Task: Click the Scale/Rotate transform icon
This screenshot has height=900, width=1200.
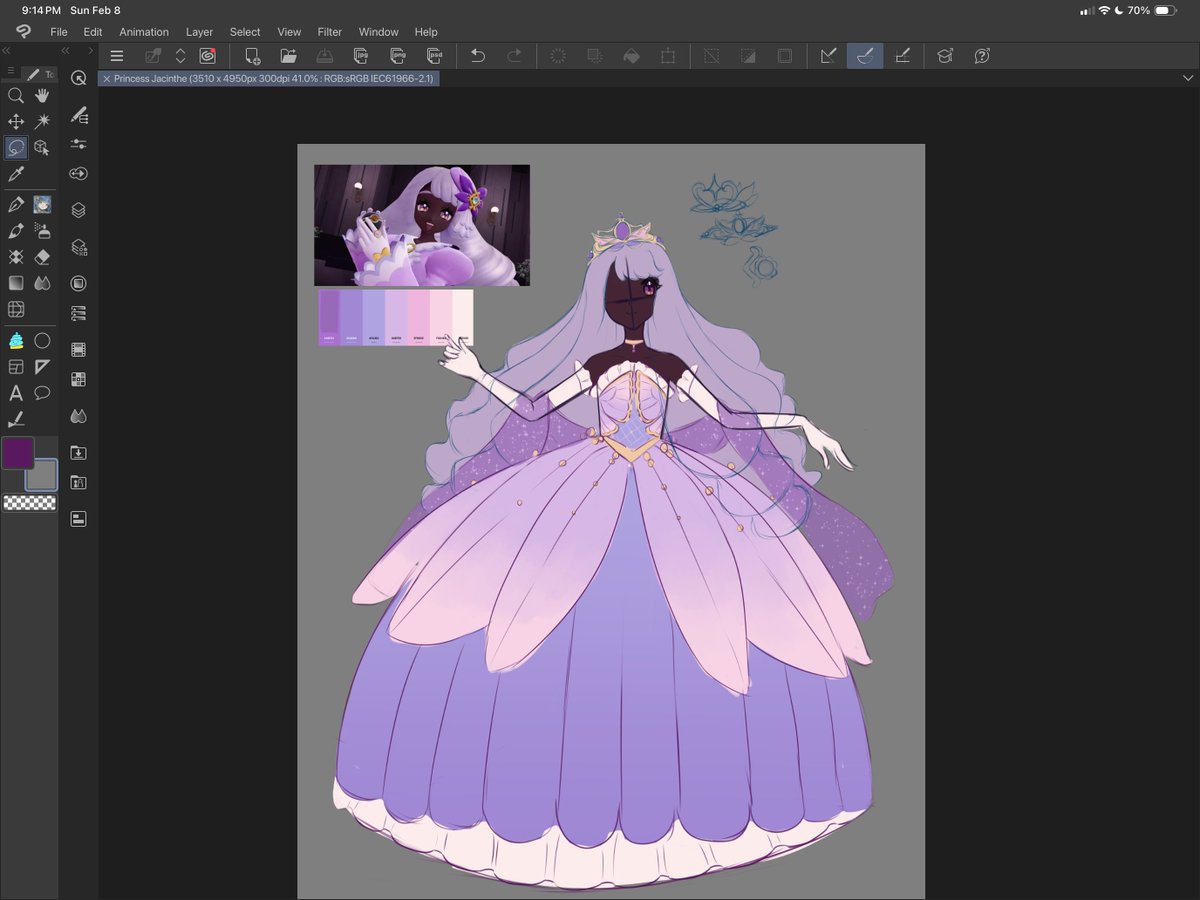Action: click(667, 56)
